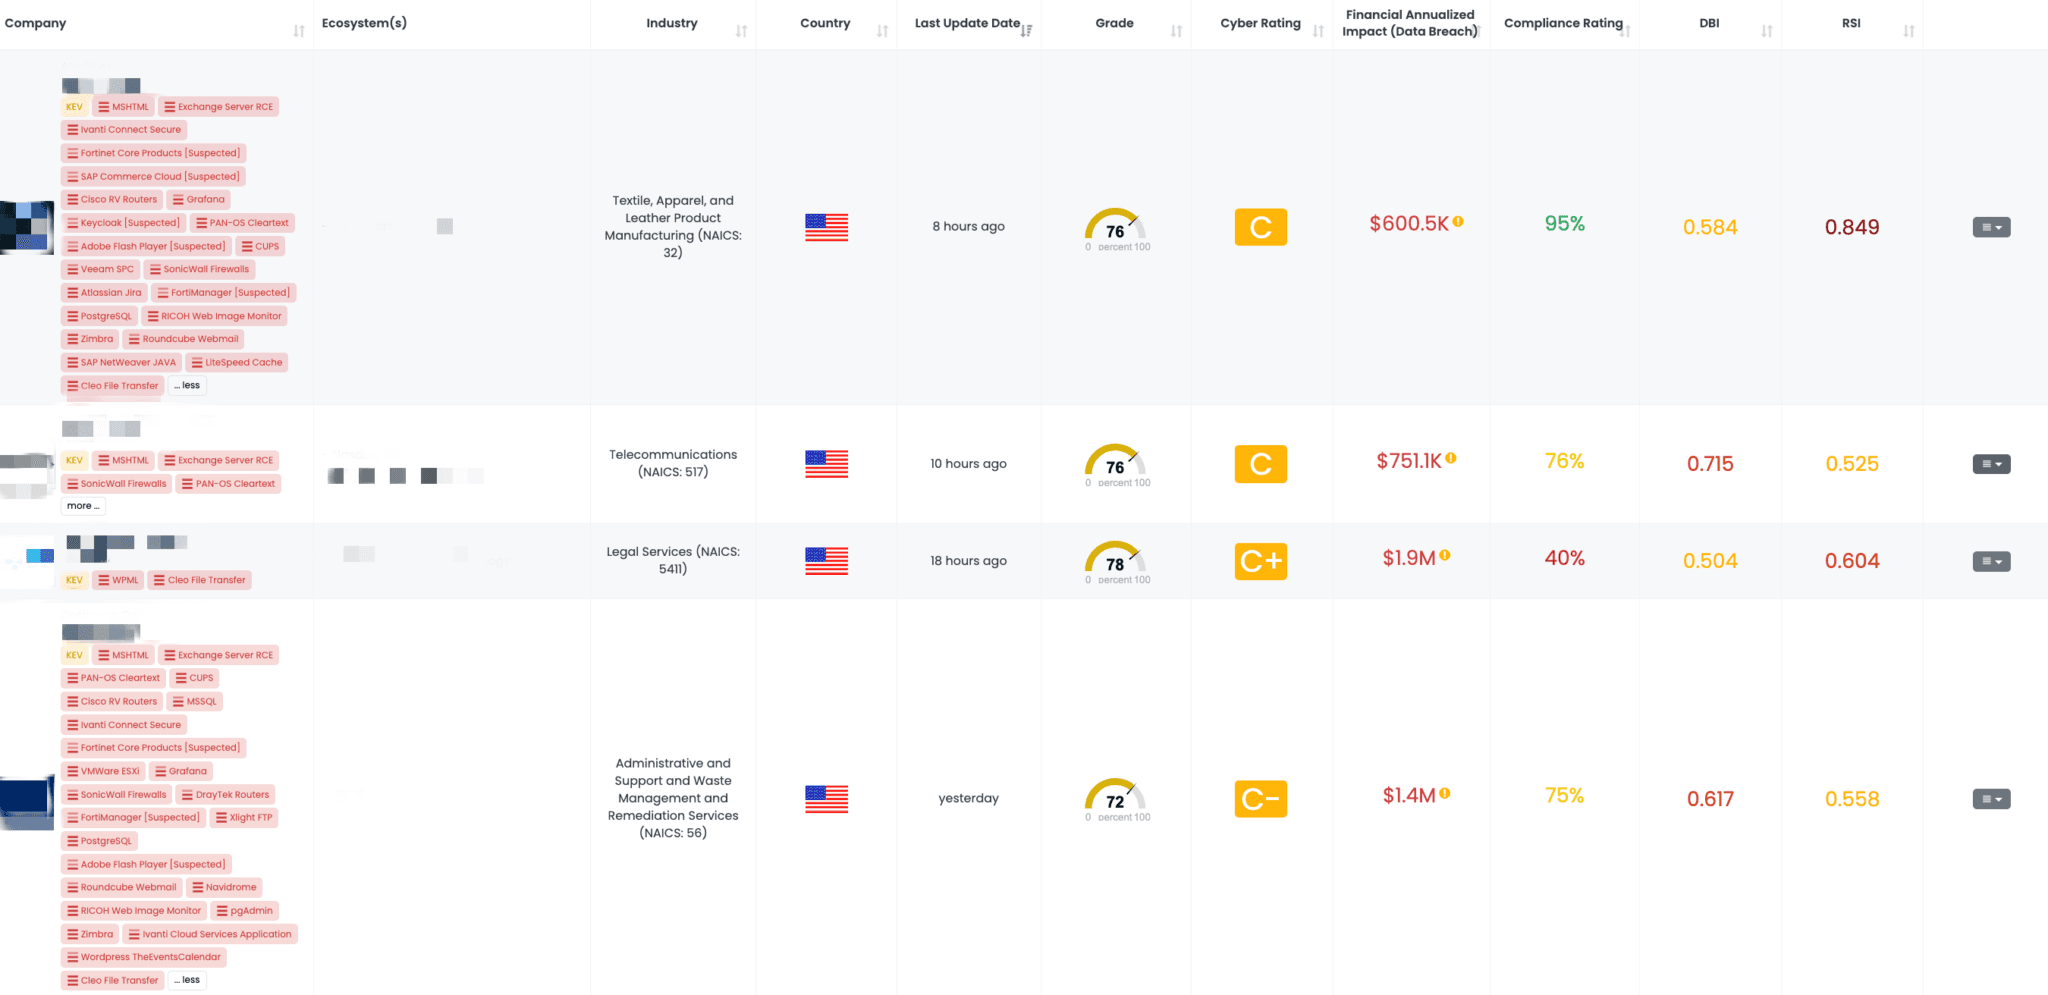Click the Exchange Server RCE vulnerability tag
2048x995 pixels.
coord(219,106)
